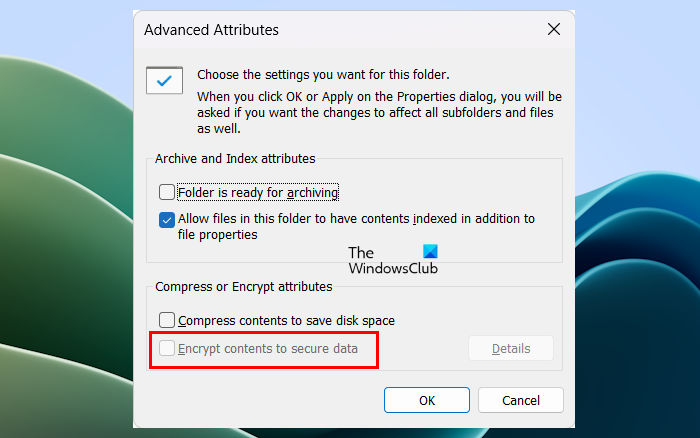Open the disabled Details button
This screenshot has width=700, height=438.
pyautogui.click(x=511, y=348)
